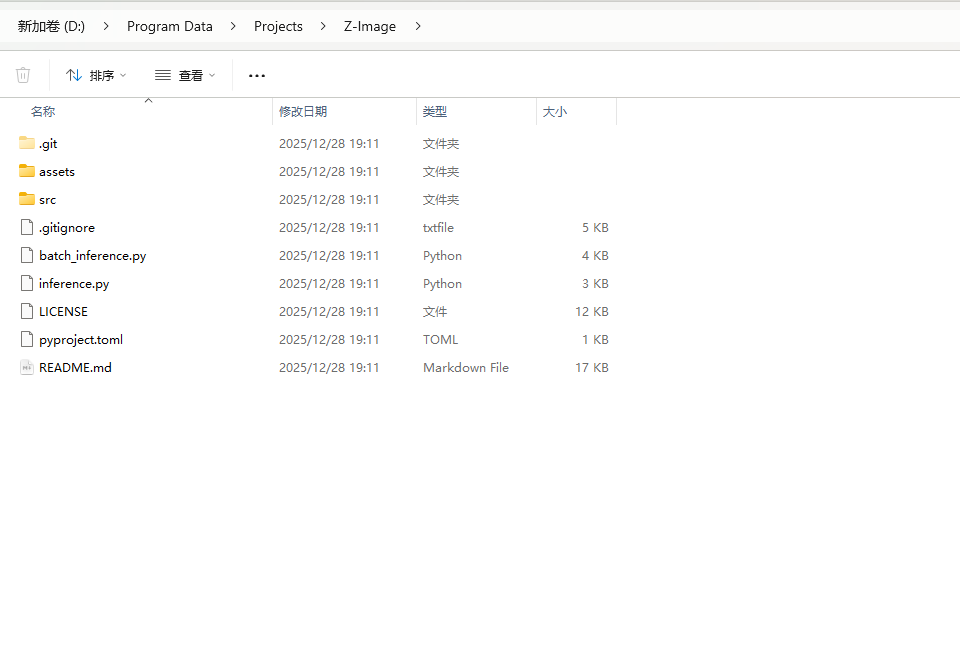Screen dimensions: 960x660
Task: Select the README.md file icon
Action: (x=27, y=367)
